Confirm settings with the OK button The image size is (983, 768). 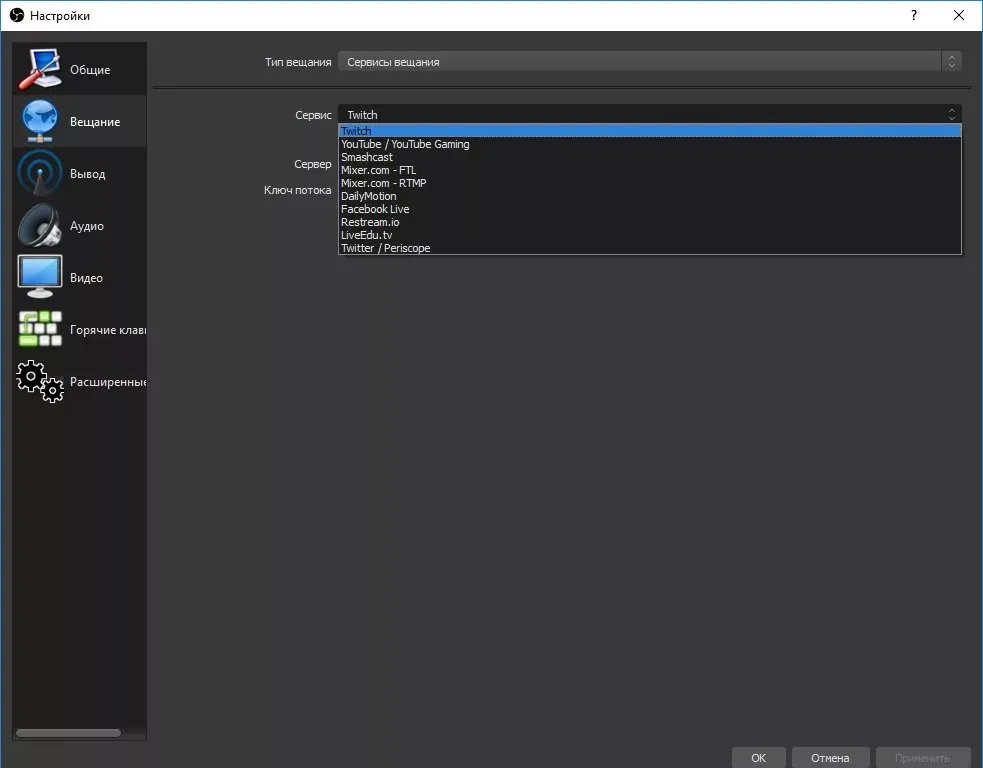coord(759,757)
